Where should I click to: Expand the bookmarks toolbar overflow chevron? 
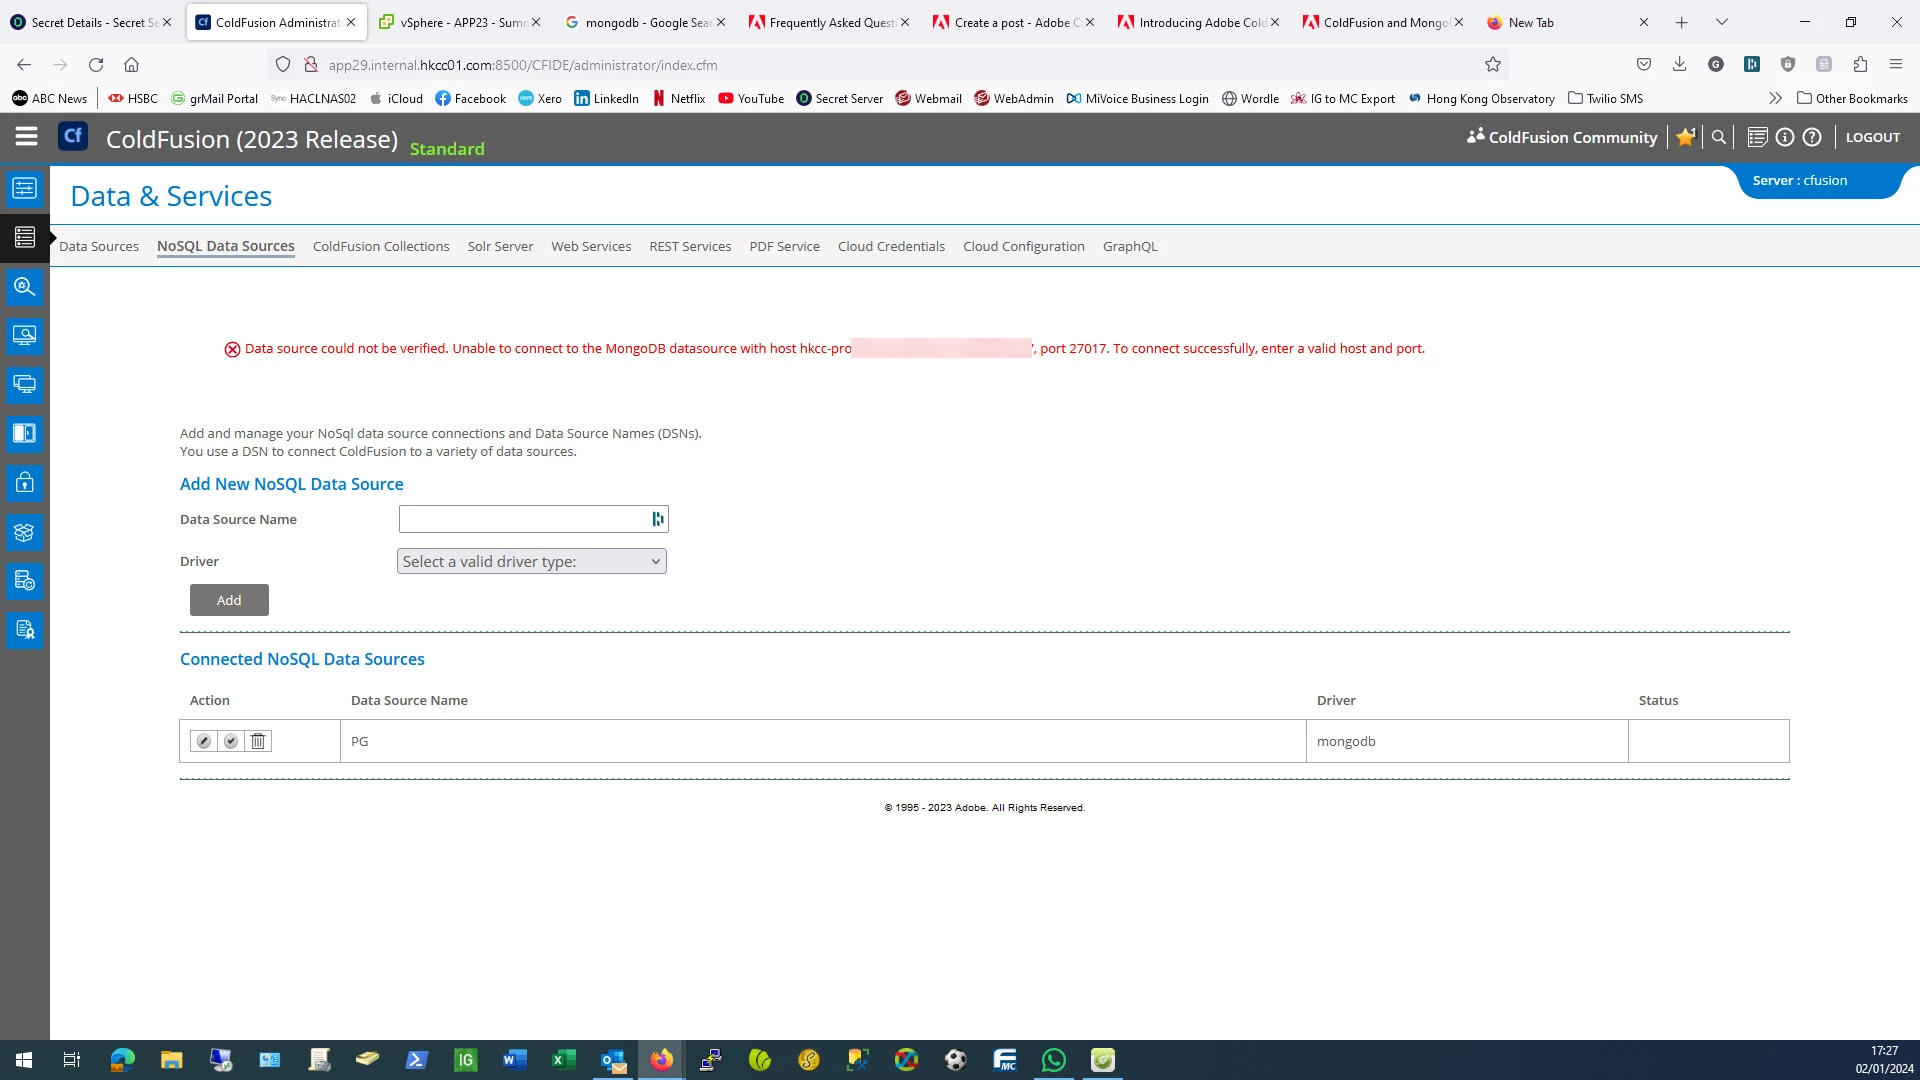coord(1775,98)
